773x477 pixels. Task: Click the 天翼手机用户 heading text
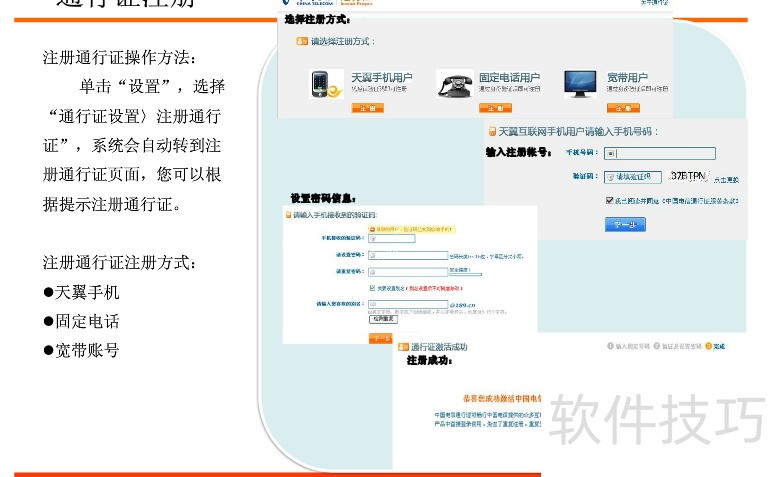382,78
